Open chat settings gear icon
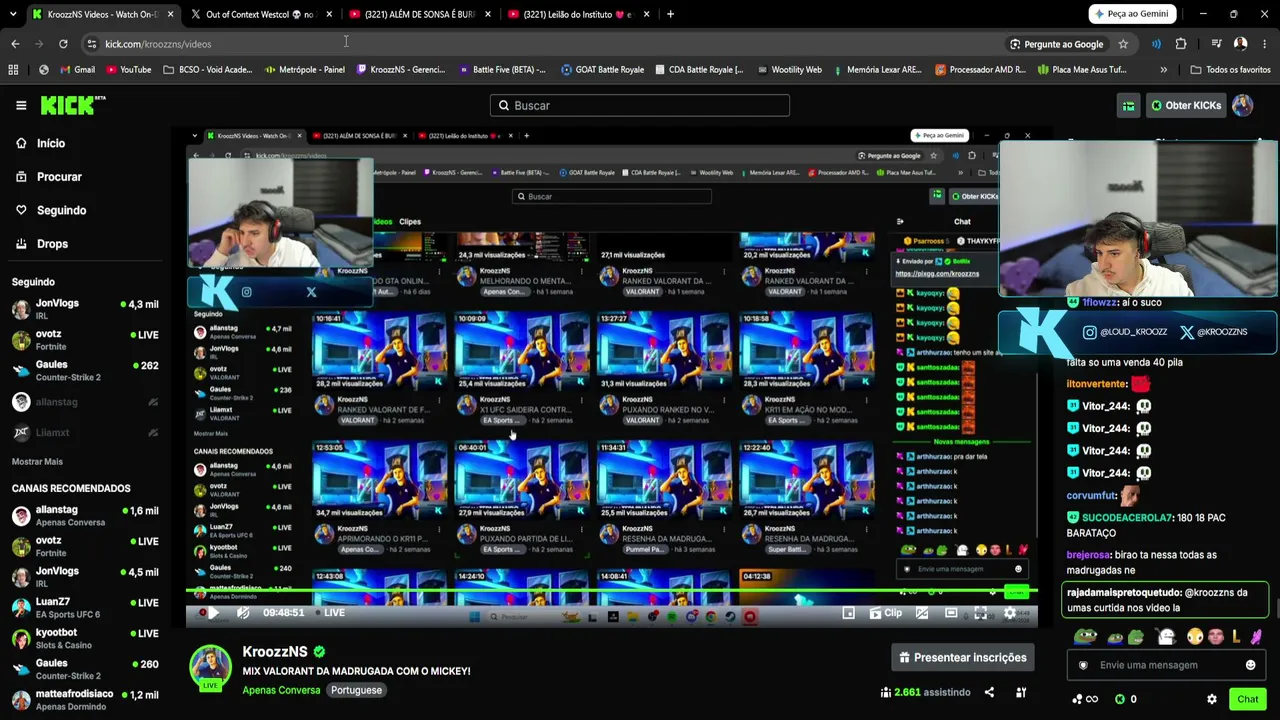 (x=1212, y=699)
